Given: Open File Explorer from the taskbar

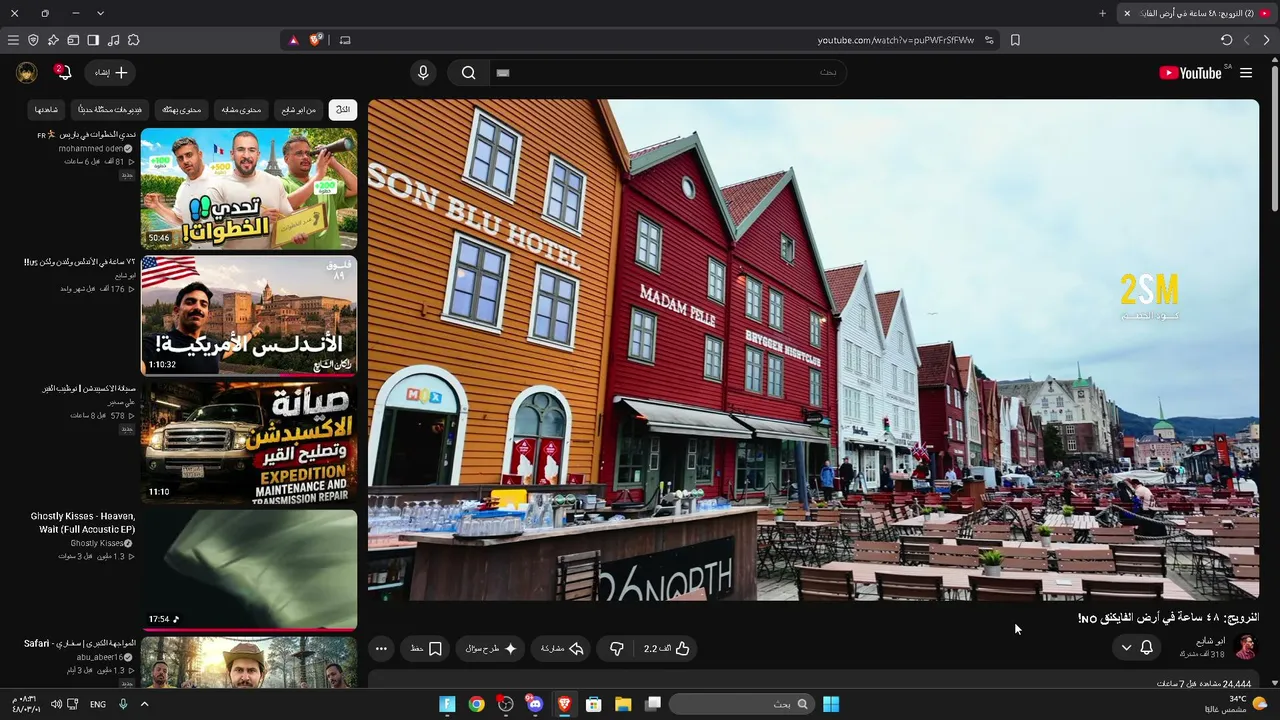Looking at the screenshot, I should point(623,704).
